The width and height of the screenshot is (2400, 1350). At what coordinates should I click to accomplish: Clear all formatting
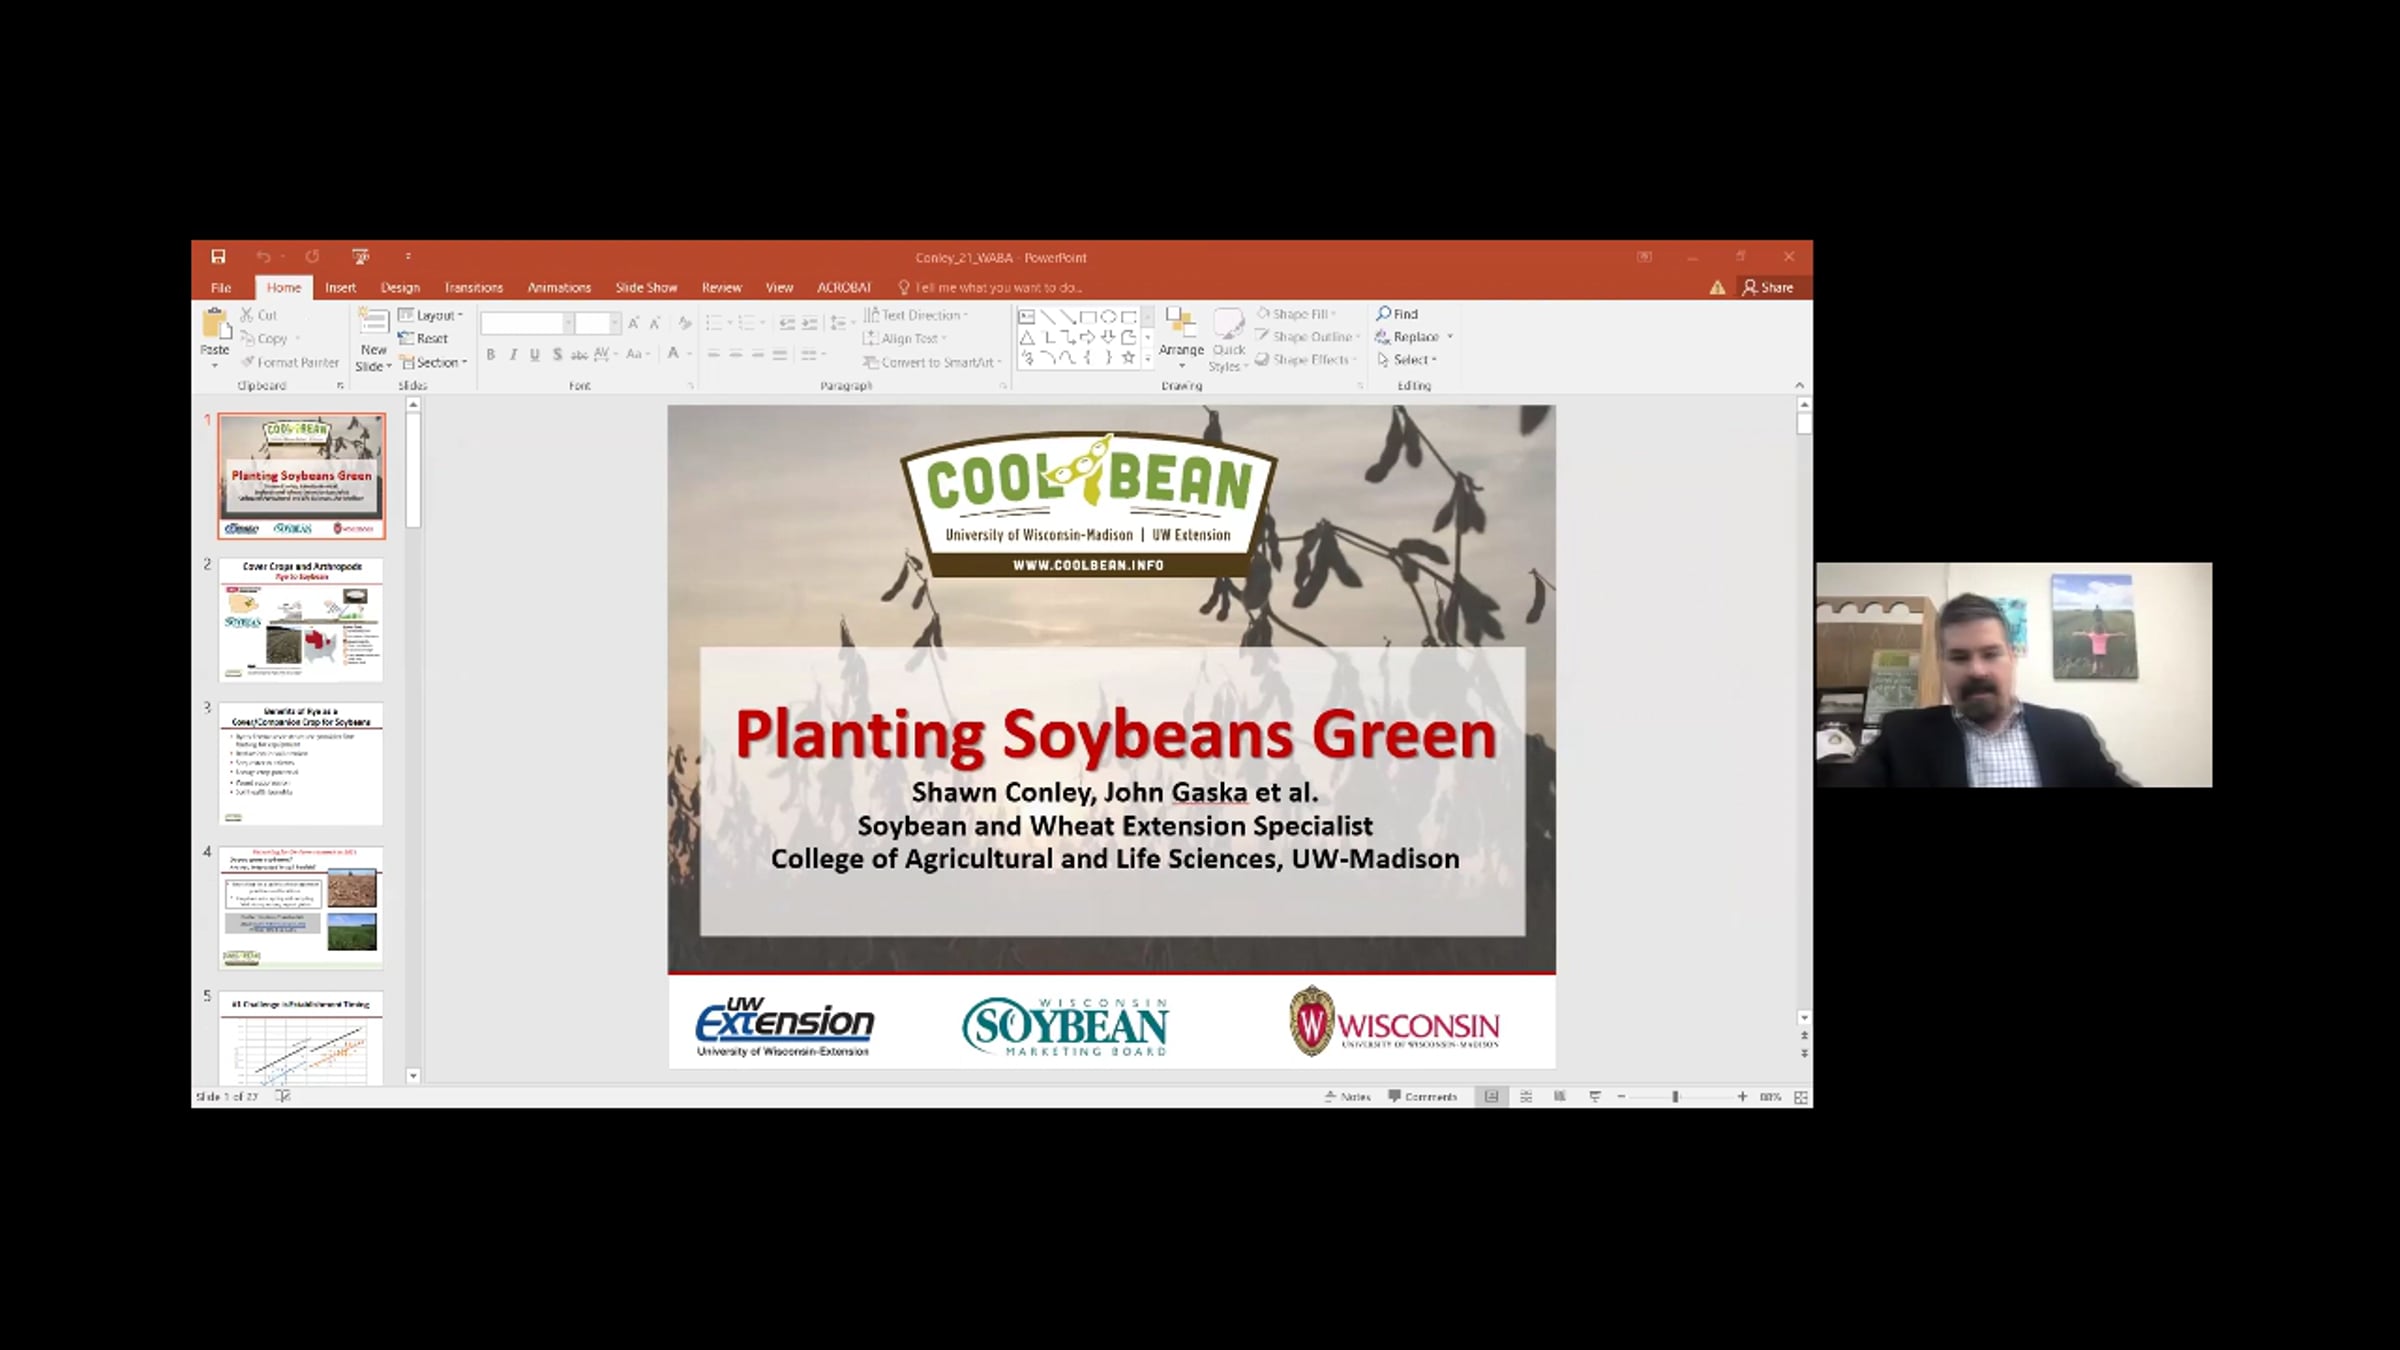coord(684,323)
